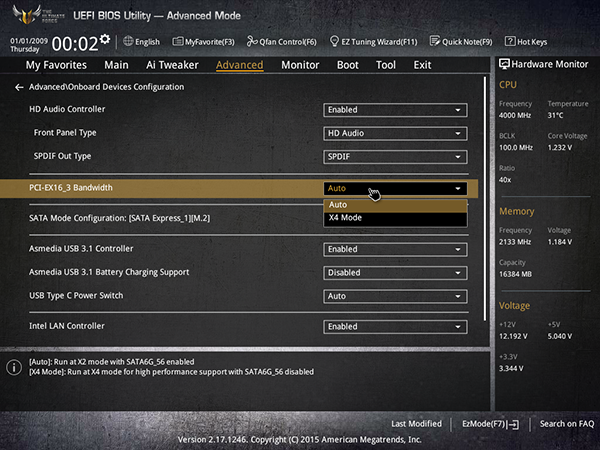Choose Auto in the bandwidth list
The width and height of the screenshot is (600, 450).
(x=395, y=205)
